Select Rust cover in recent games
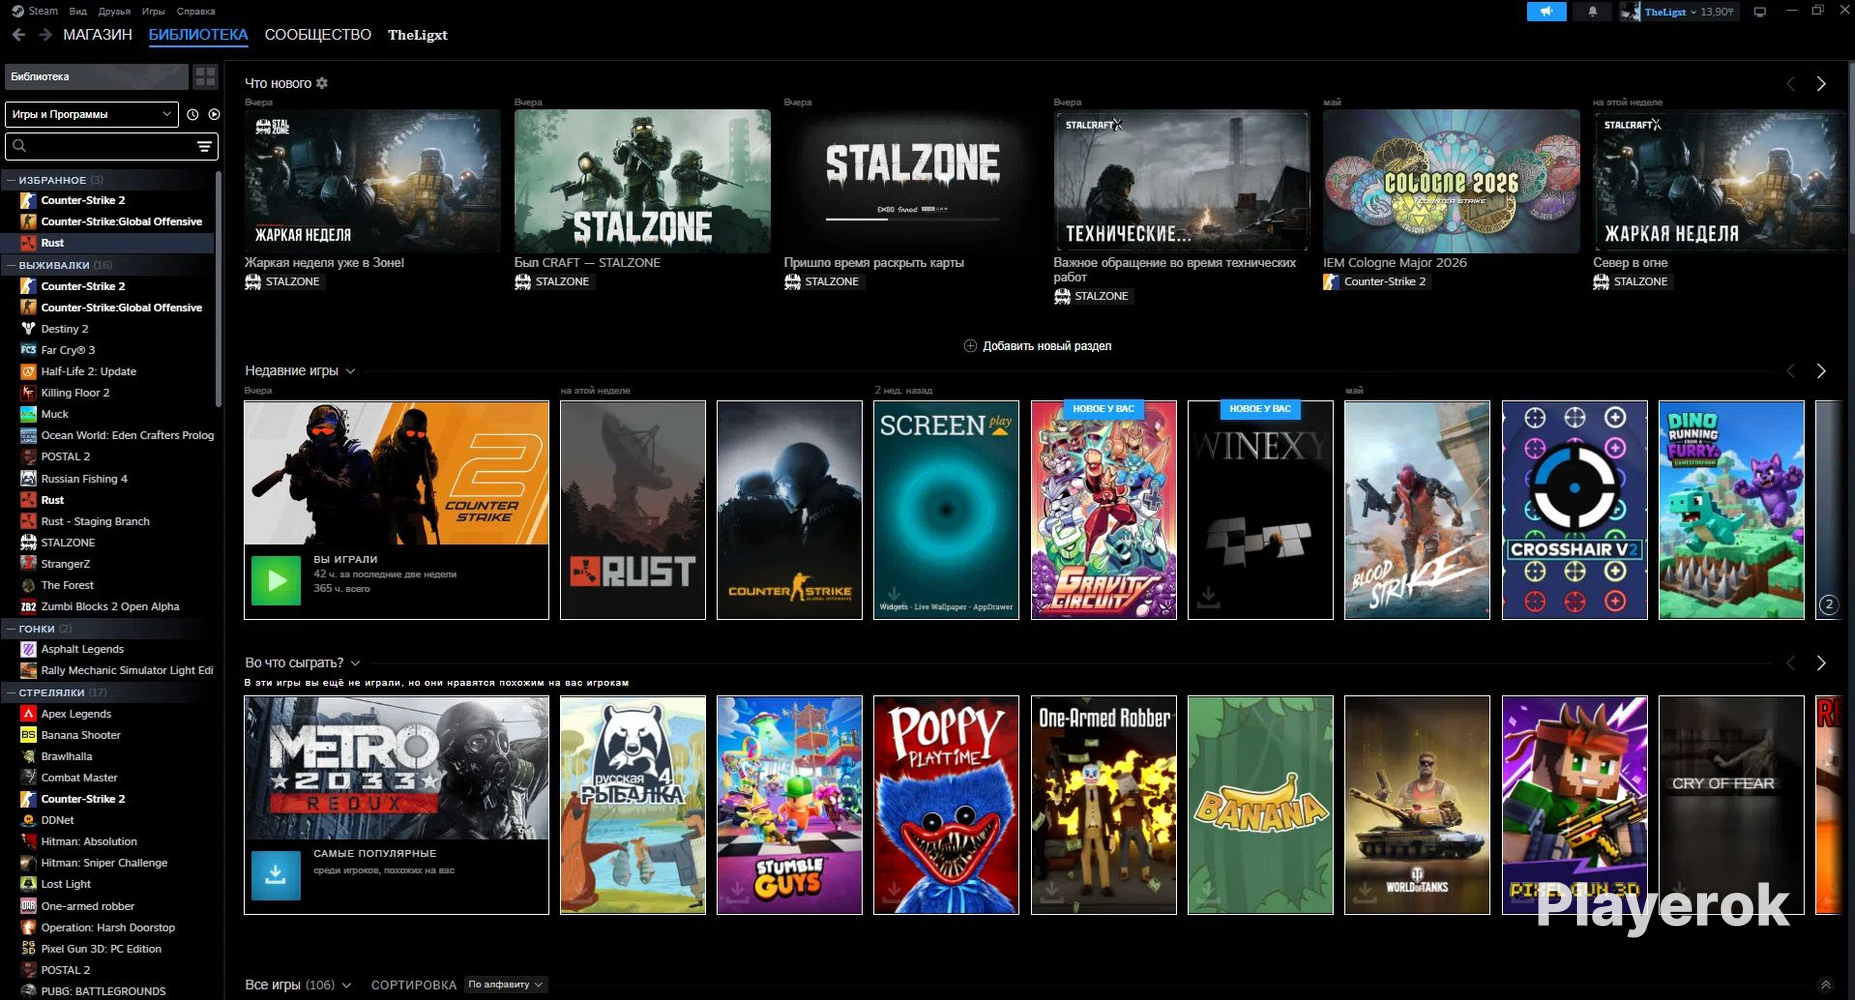Viewport: 1855px width, 1000px height. click(633, 510)
